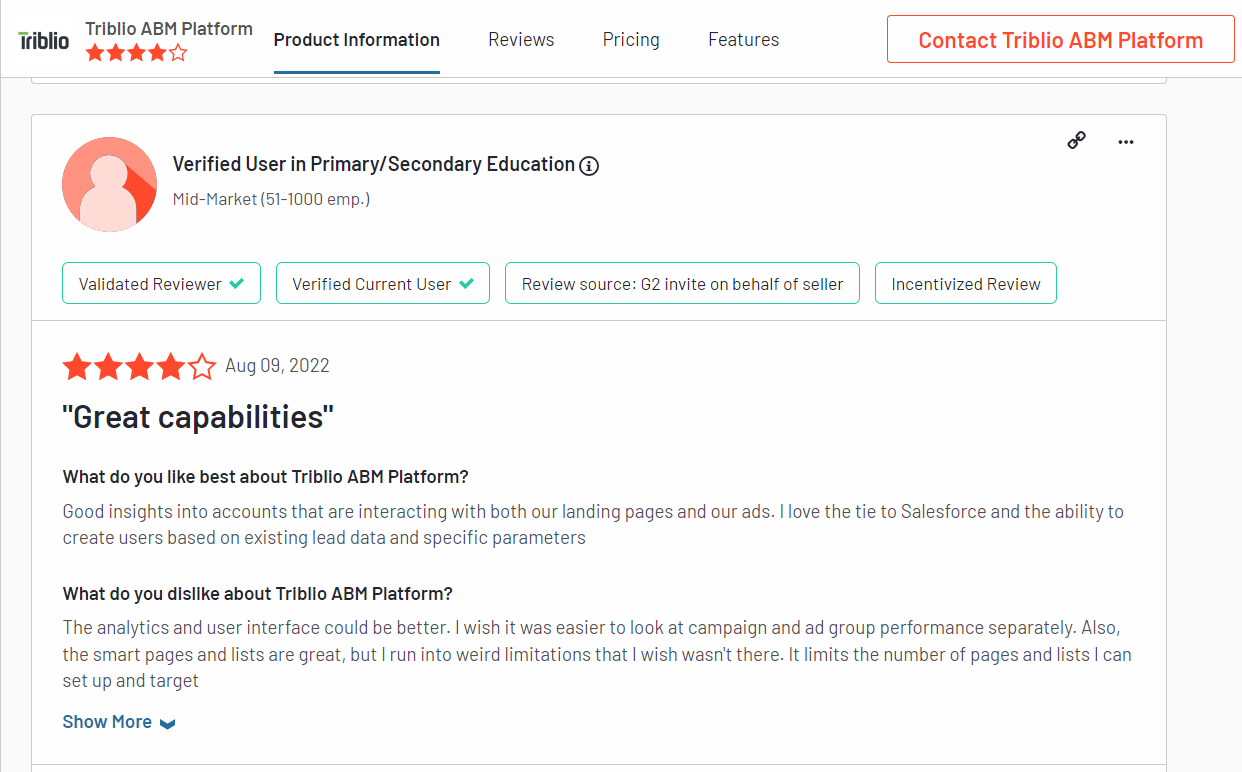Select the Product Information tab
The height and width of the screenshot is (772, 1242).
click(356, 40)
